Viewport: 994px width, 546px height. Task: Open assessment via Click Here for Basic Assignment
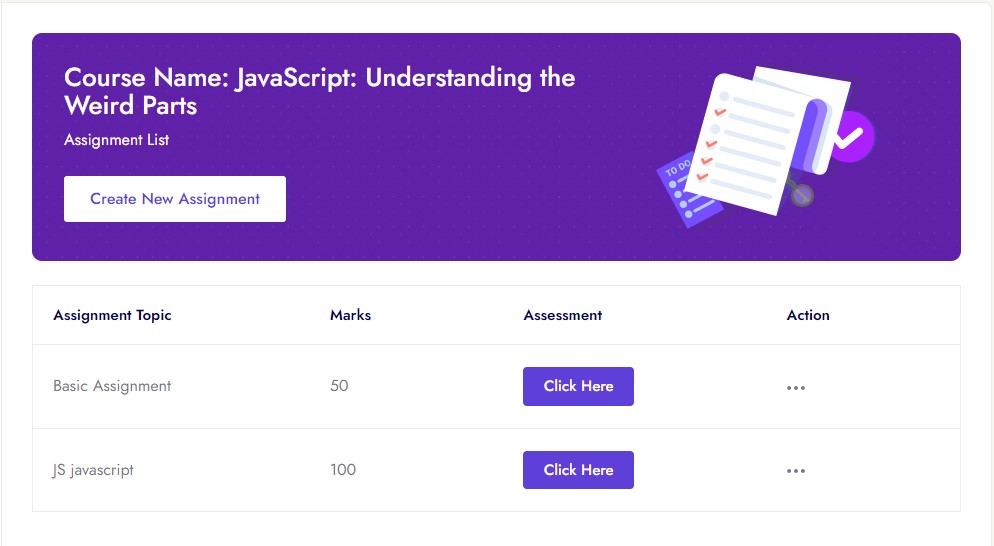578,386
